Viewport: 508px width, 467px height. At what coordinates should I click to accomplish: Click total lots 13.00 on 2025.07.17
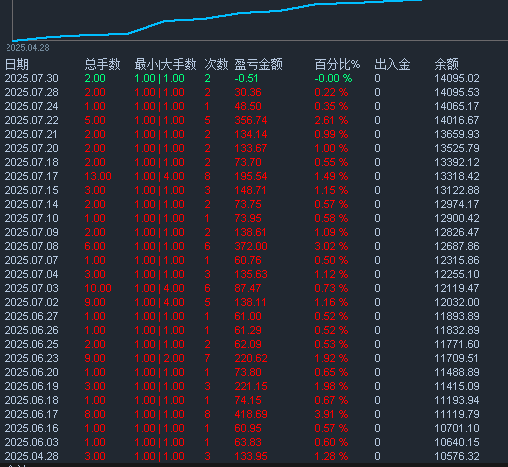click(98, 176)
